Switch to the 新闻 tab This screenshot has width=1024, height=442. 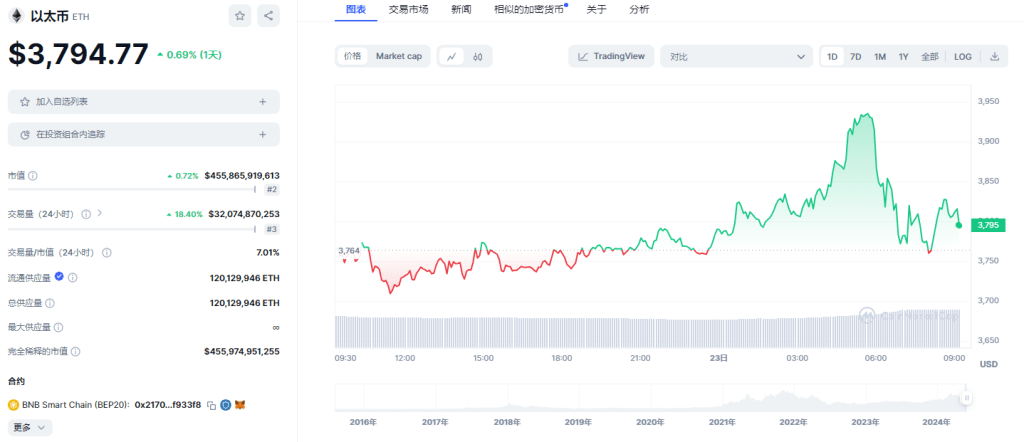pos(461,9)
